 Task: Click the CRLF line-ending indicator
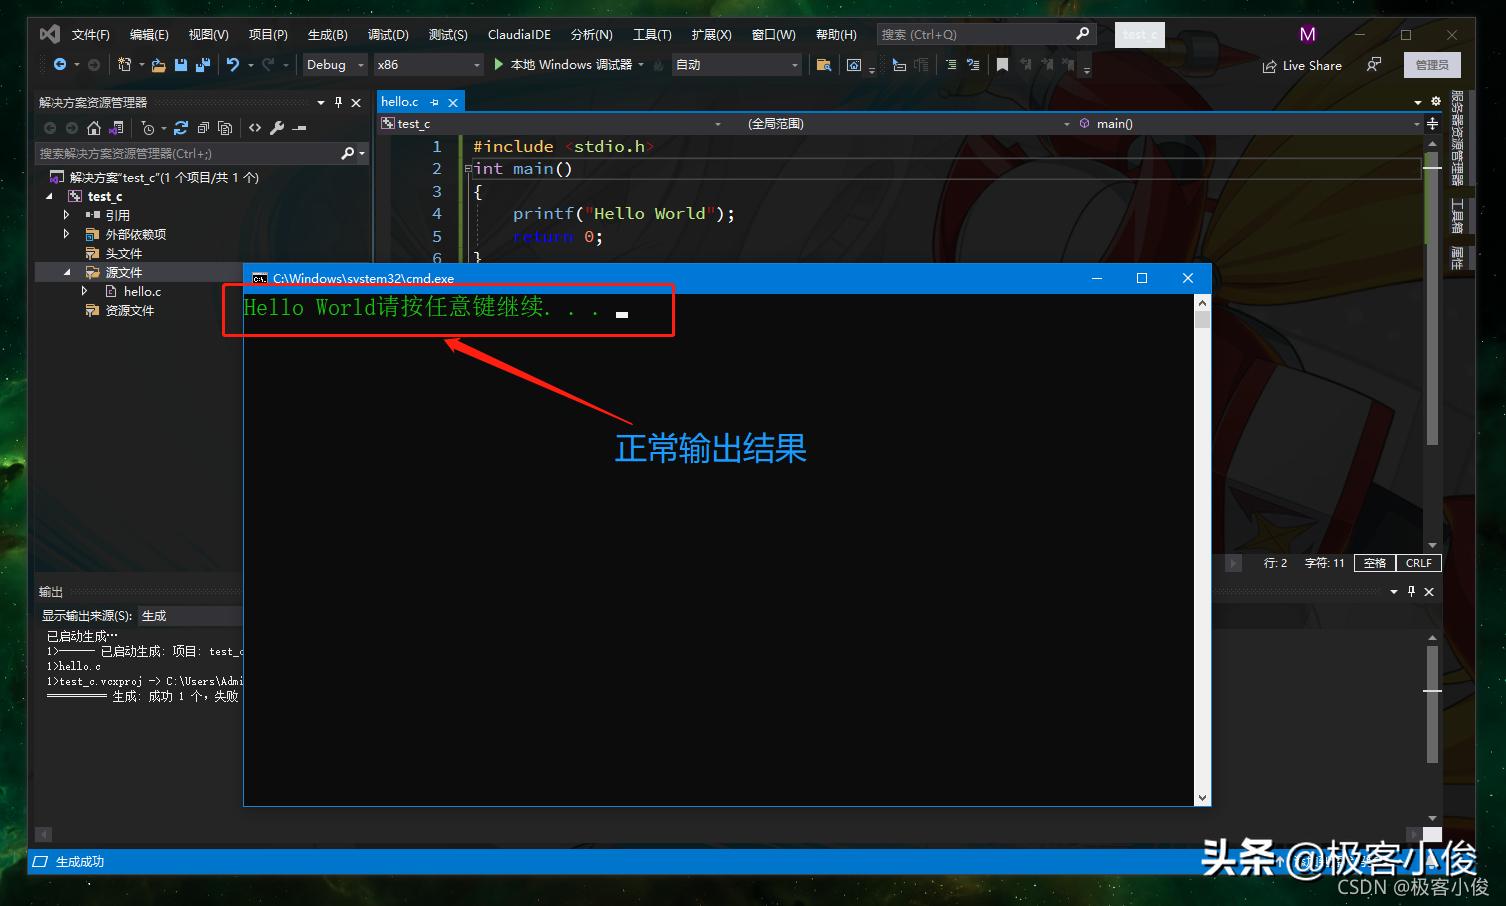pos(1419,563)
